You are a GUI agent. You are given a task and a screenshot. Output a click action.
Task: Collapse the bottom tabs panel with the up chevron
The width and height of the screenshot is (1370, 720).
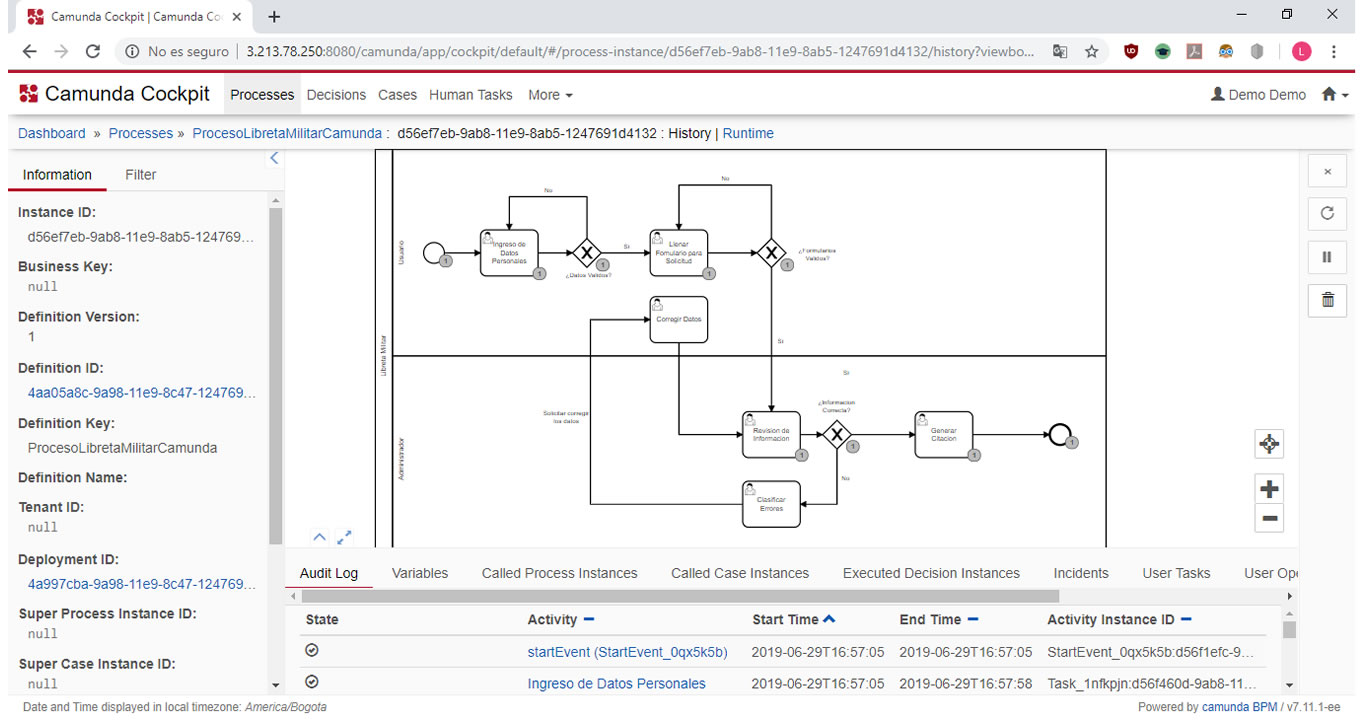coord(319,537)
